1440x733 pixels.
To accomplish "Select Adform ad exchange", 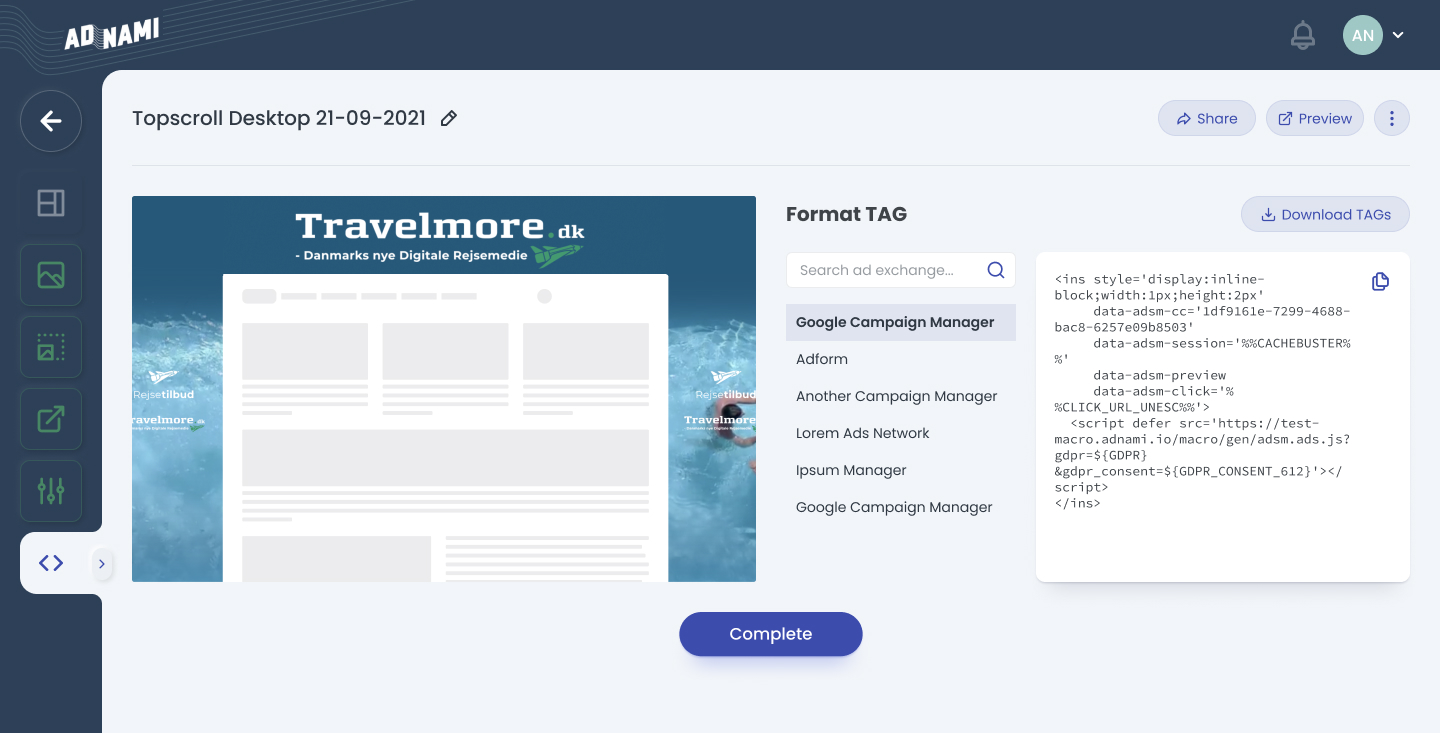I will pyautogui.click(x=822, y=359).
